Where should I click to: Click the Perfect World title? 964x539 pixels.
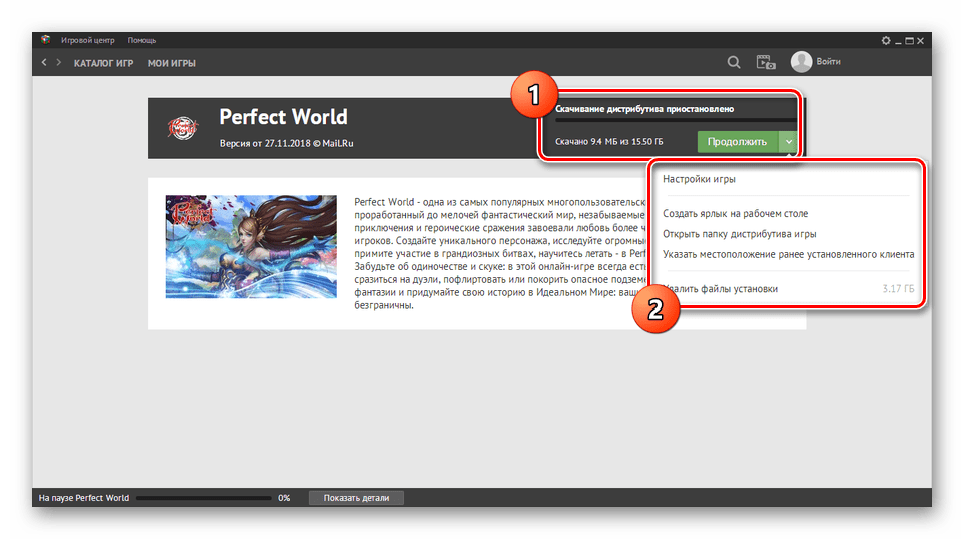pyautogui.click(x=283, y=117)
